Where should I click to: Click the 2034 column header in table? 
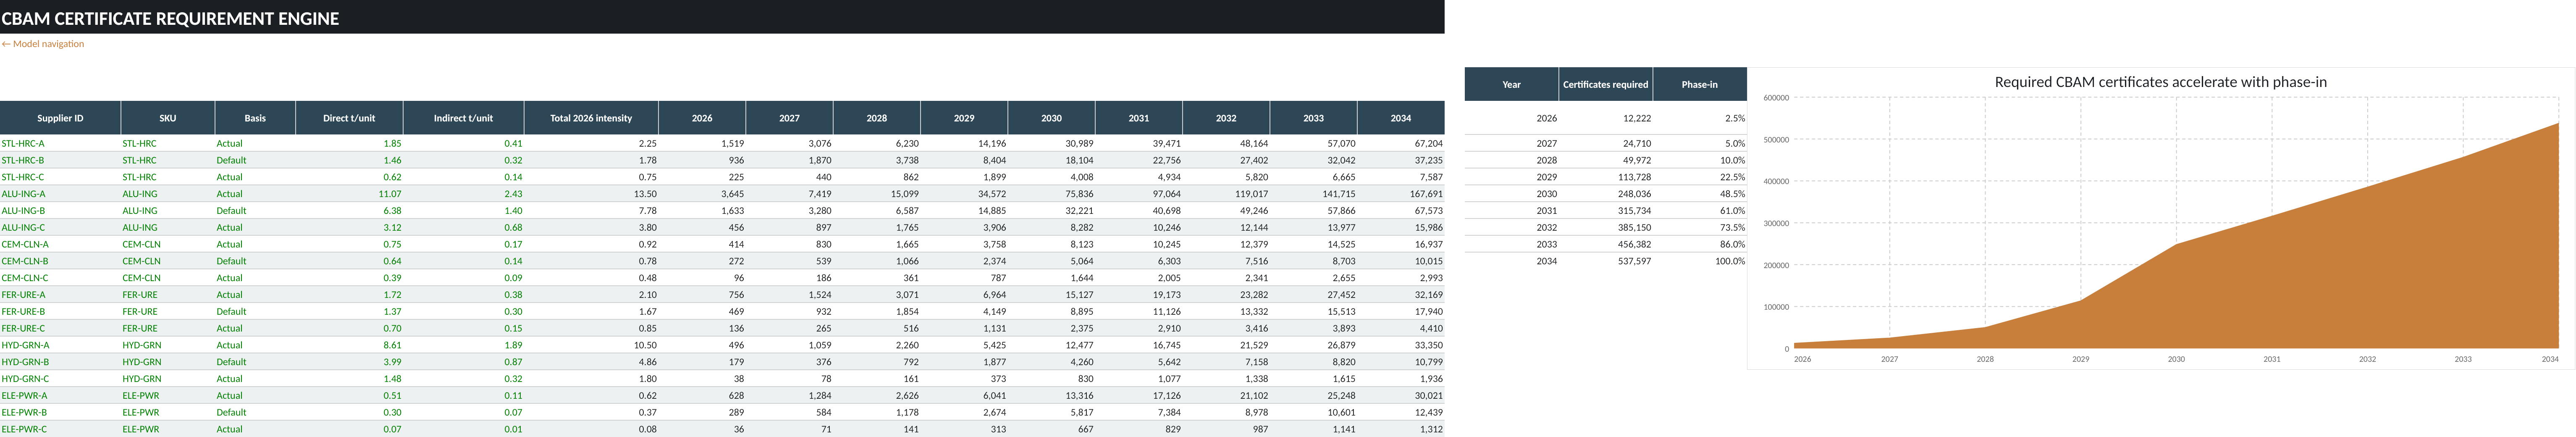(1400, 118)
